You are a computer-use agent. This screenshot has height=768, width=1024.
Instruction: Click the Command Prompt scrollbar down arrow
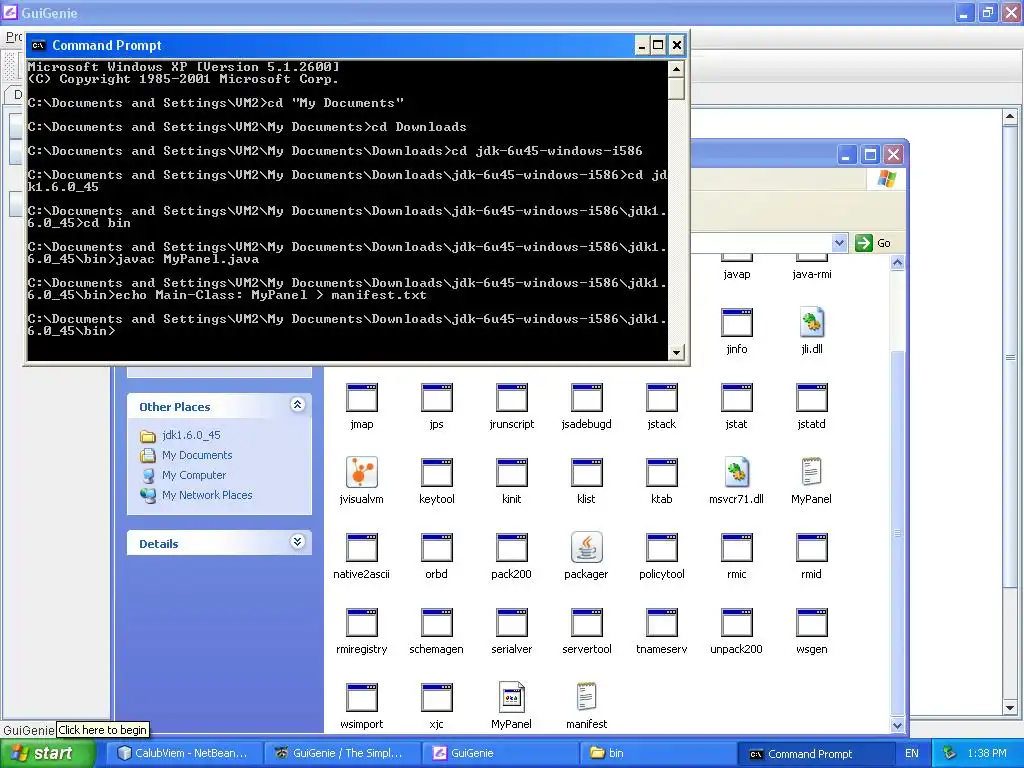(x=677, y=353)
